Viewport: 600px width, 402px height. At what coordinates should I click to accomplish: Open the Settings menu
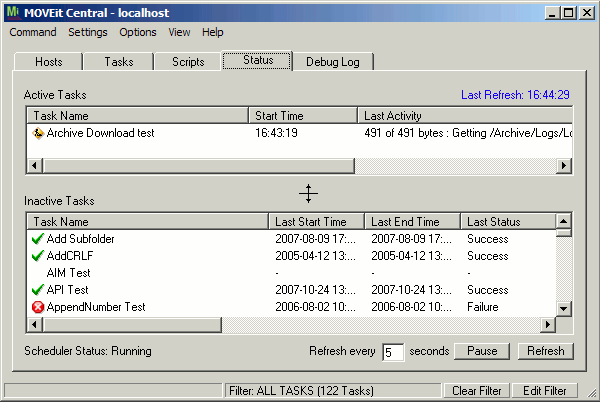[x=88, y=32]
